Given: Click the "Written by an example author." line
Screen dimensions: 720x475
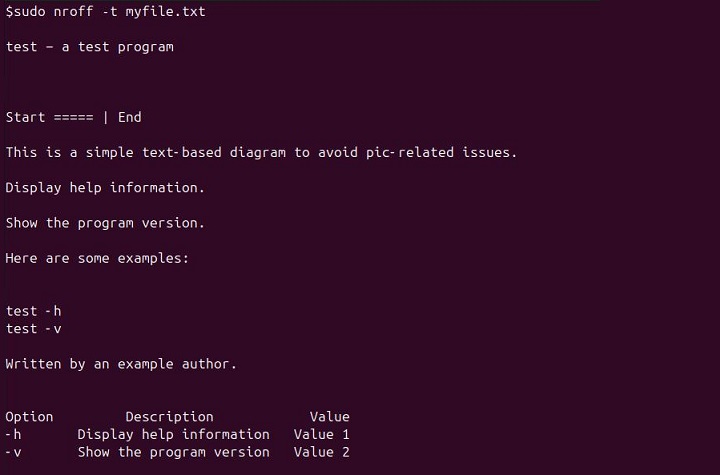Looking at the screenshot, I should (121, 364).
